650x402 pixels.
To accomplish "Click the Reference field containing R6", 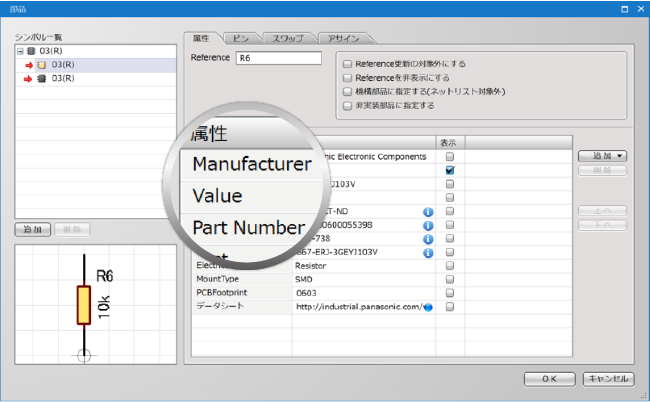I will tap(279, 58).
